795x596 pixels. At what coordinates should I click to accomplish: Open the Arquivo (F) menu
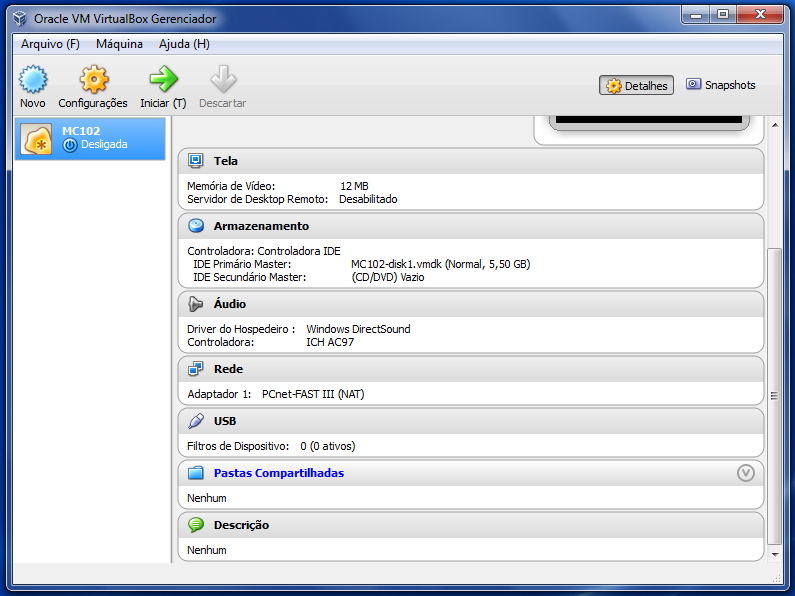click(50, 44)
